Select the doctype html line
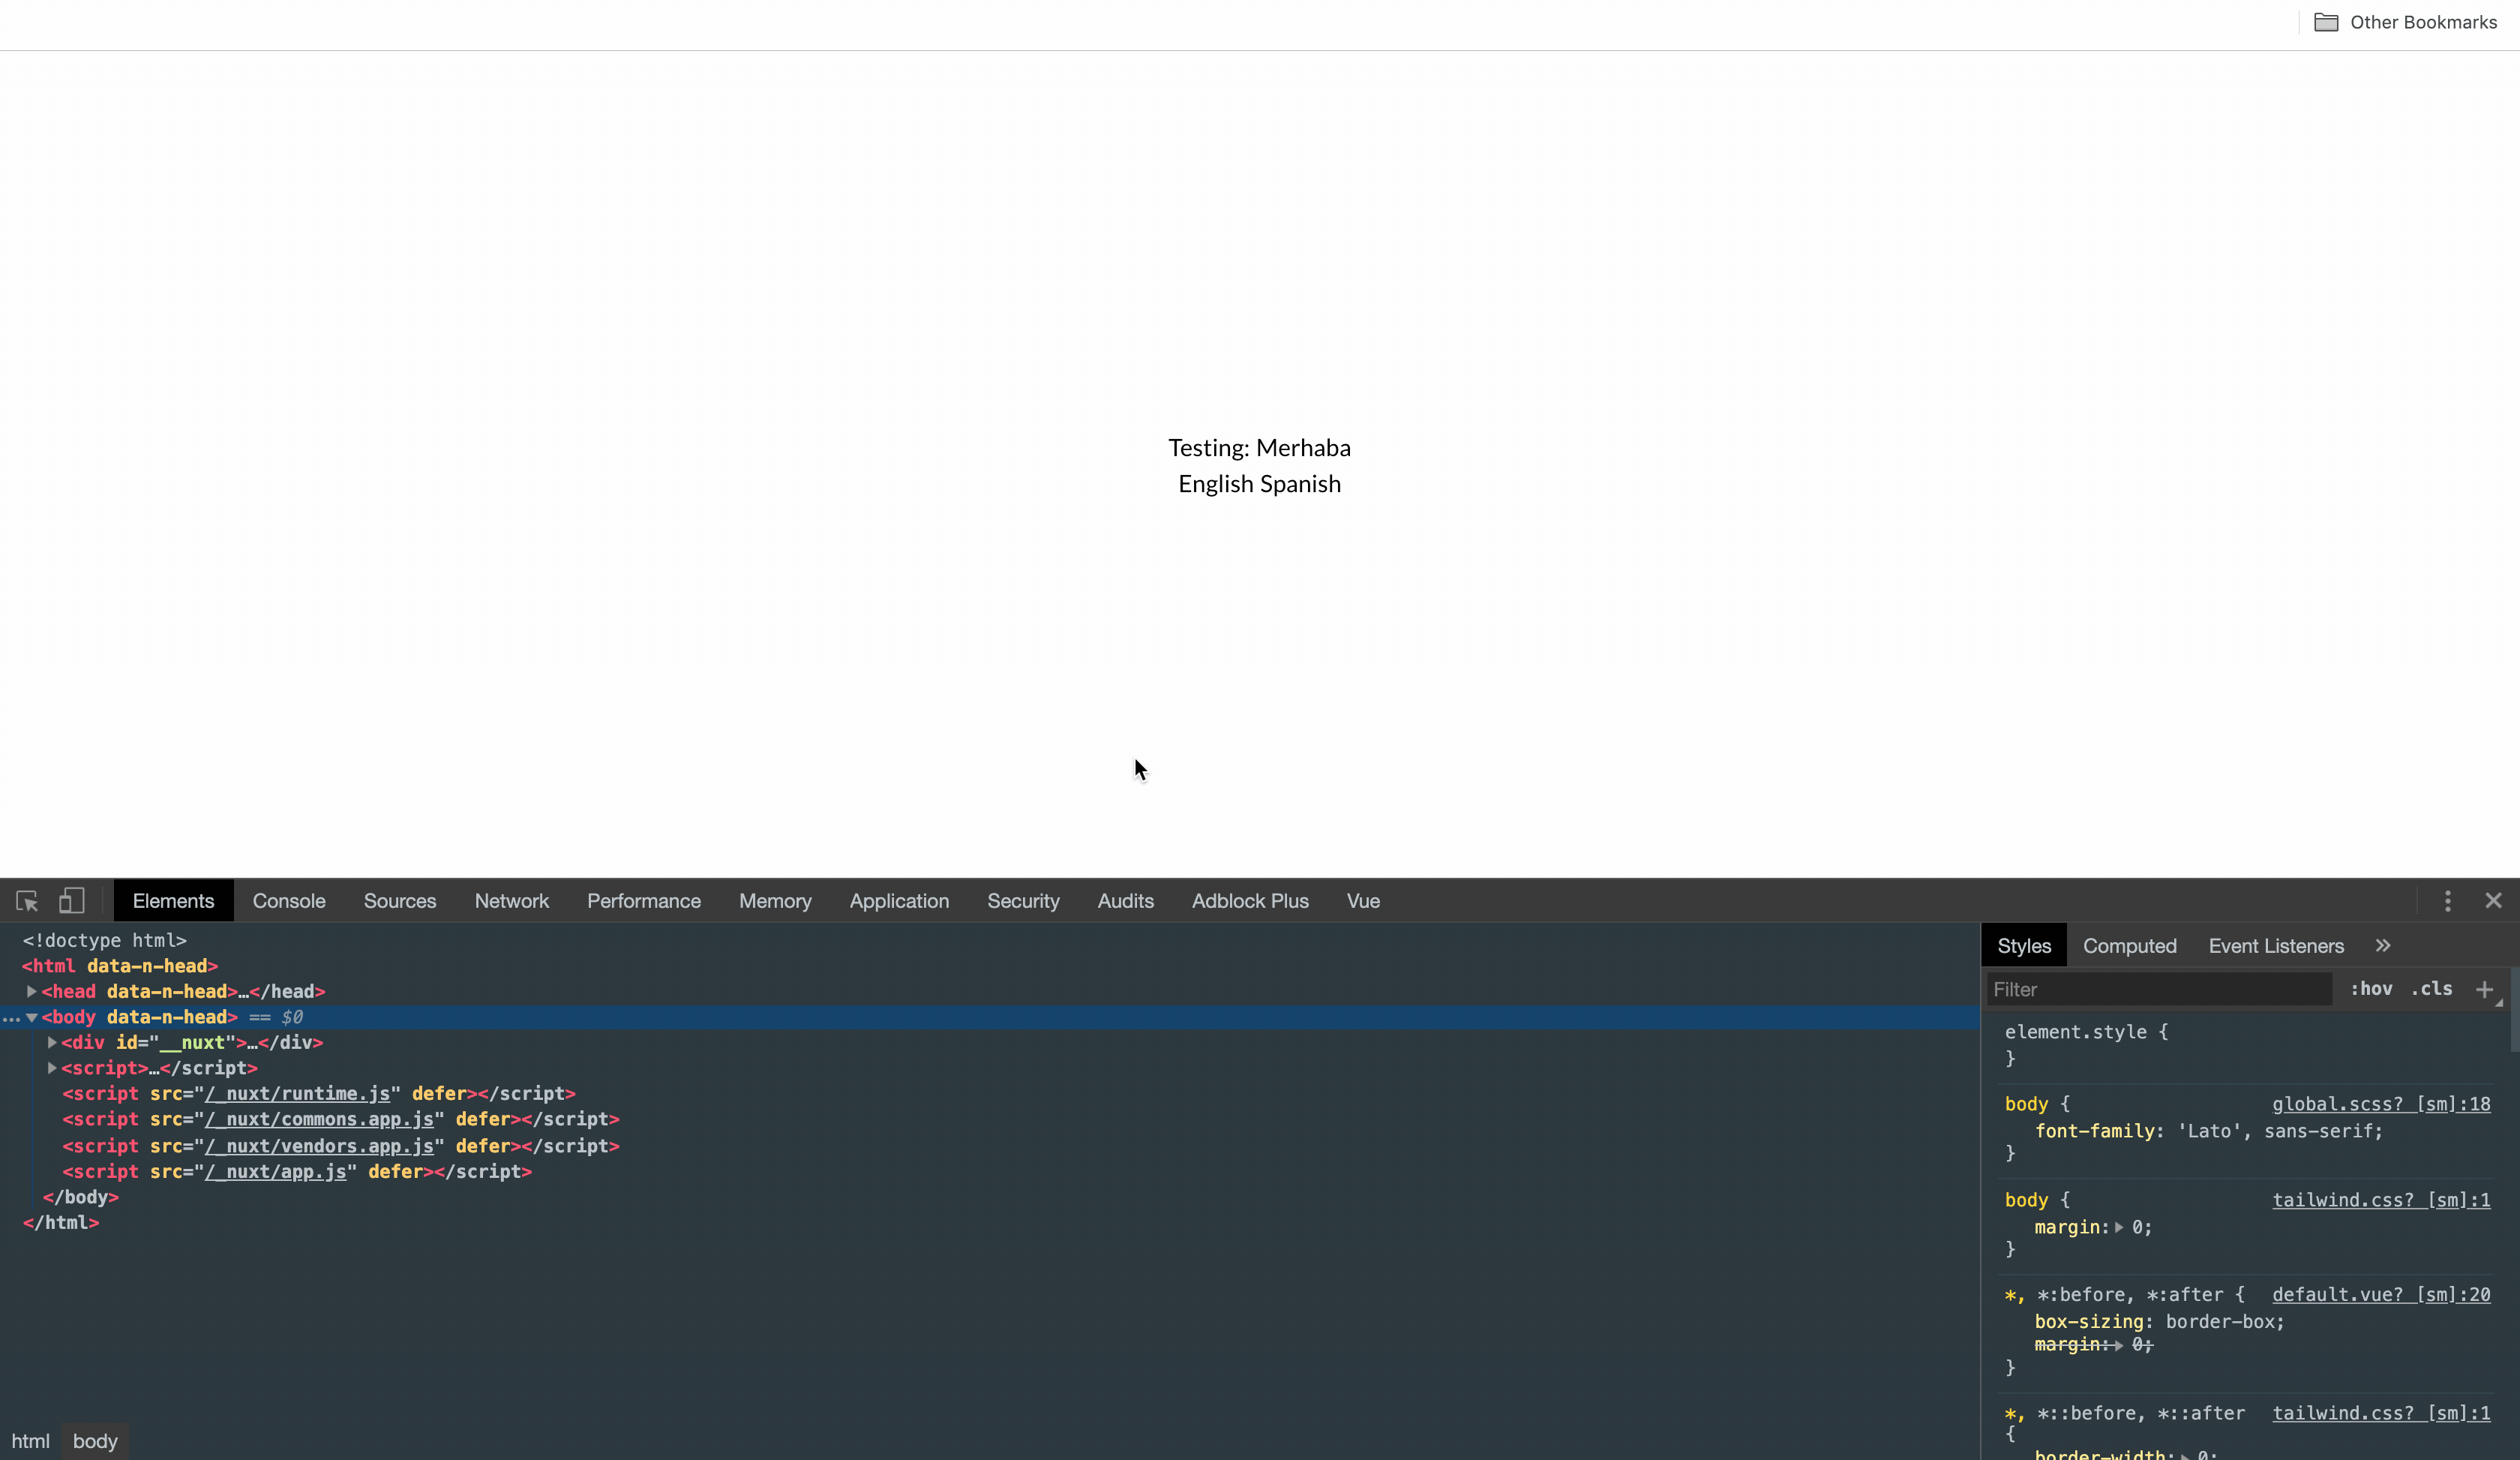The width and height of the screenshot is (2520, 1460). 105,940
